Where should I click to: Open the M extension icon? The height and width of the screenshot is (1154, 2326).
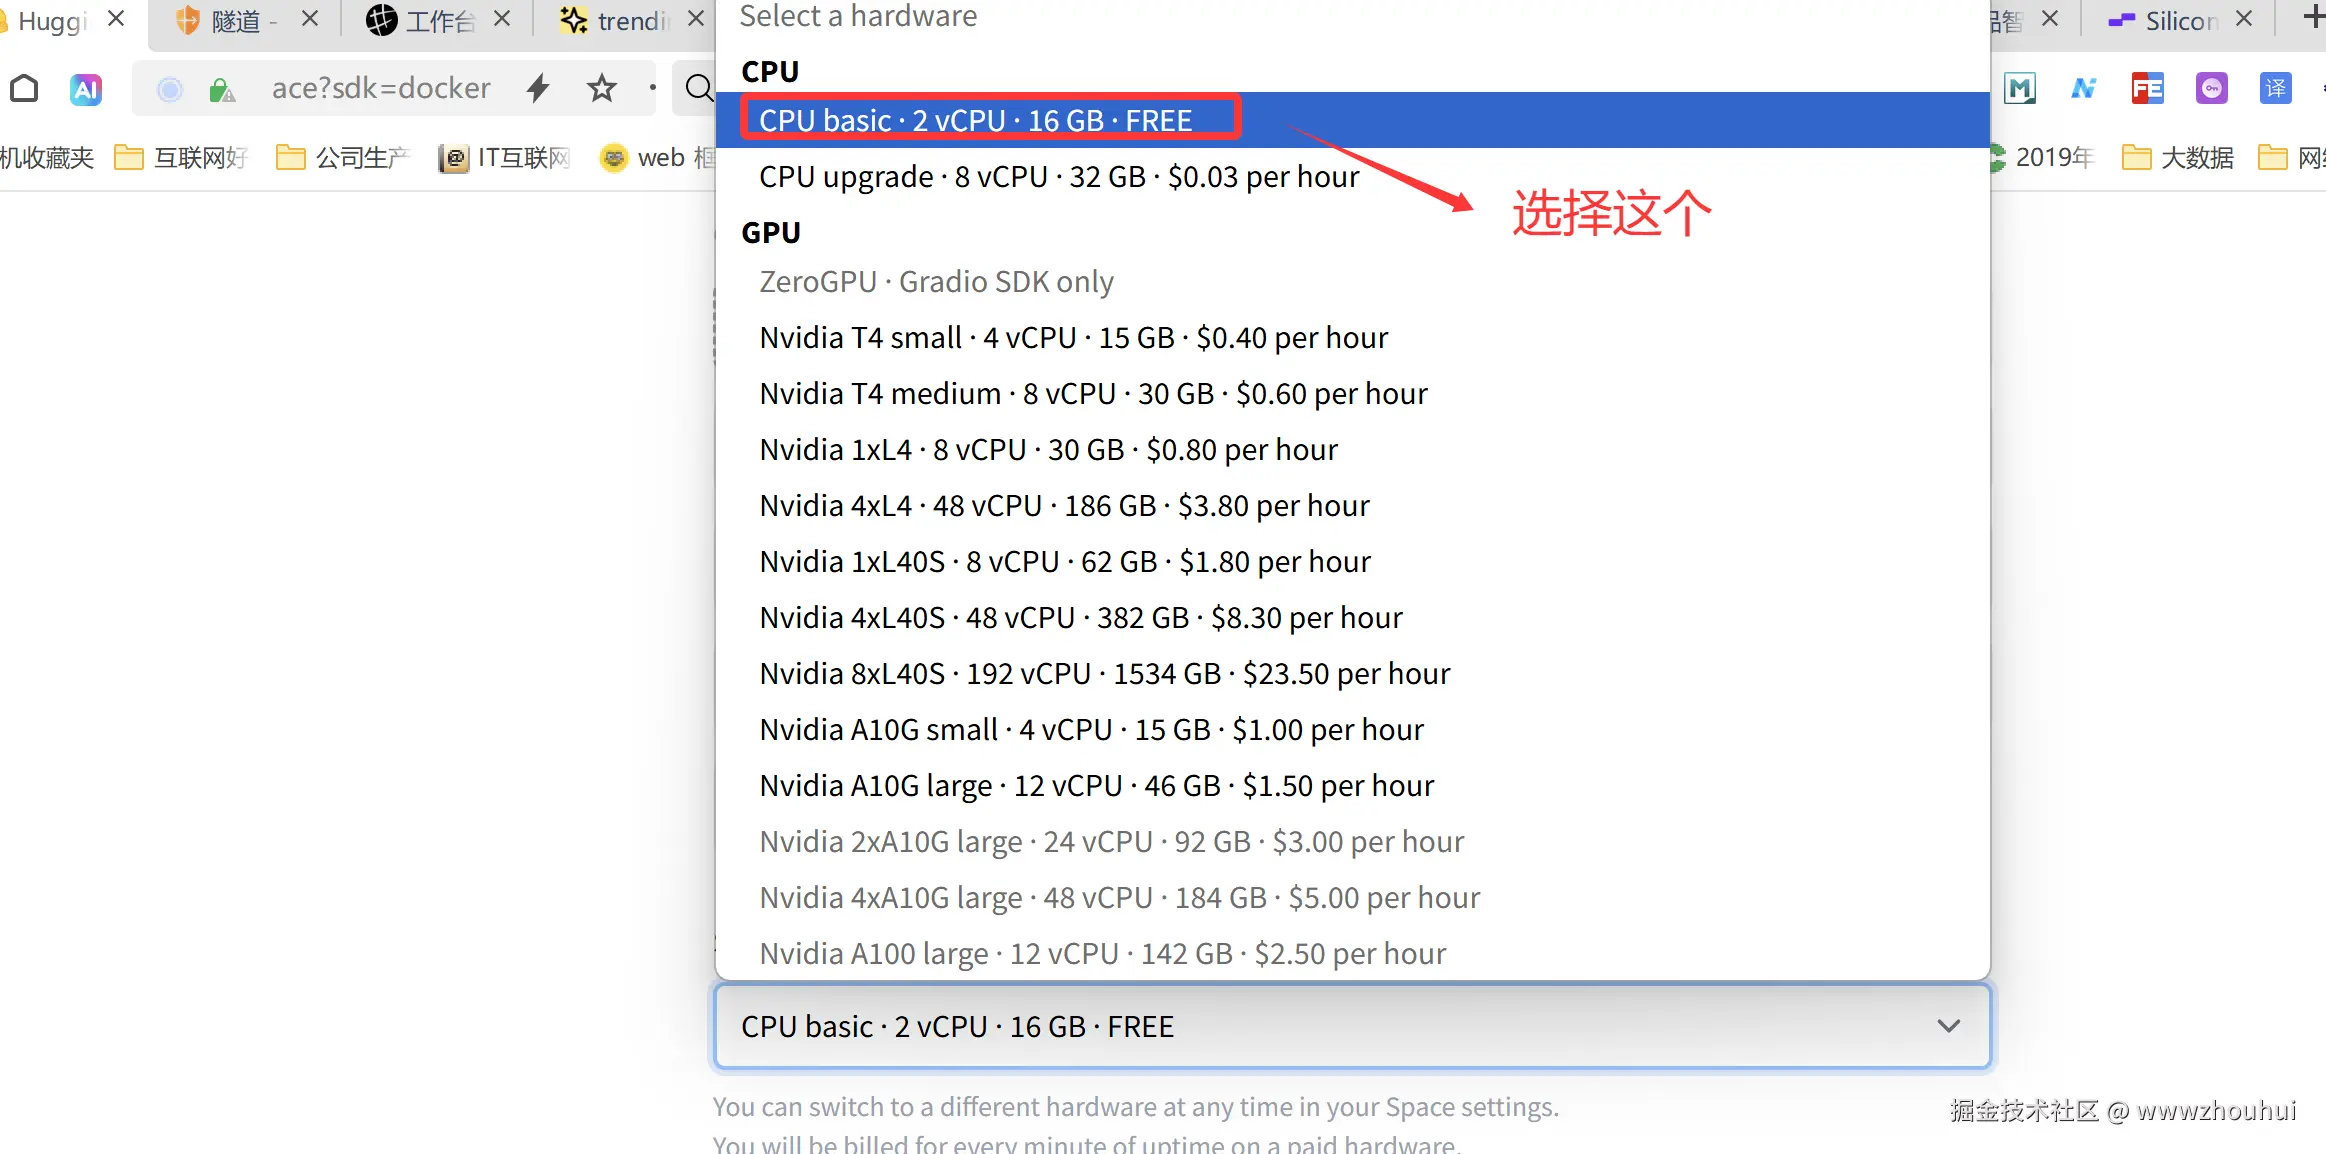(2020, 89)
